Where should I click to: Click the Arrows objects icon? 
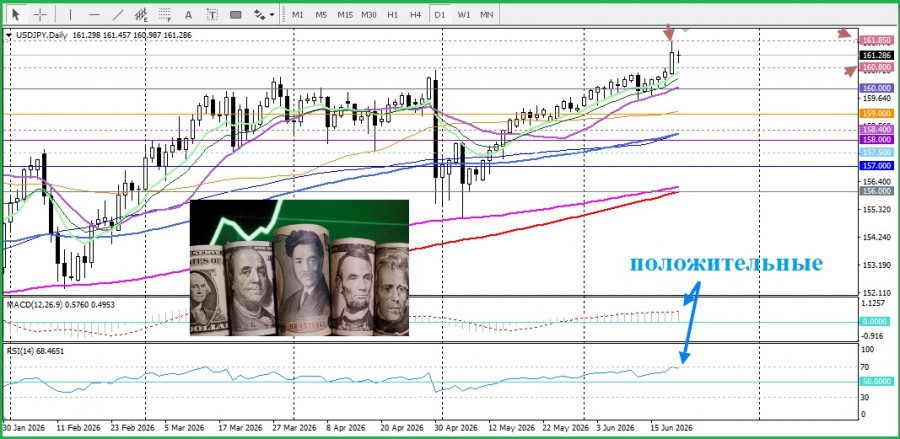(259, 15)
